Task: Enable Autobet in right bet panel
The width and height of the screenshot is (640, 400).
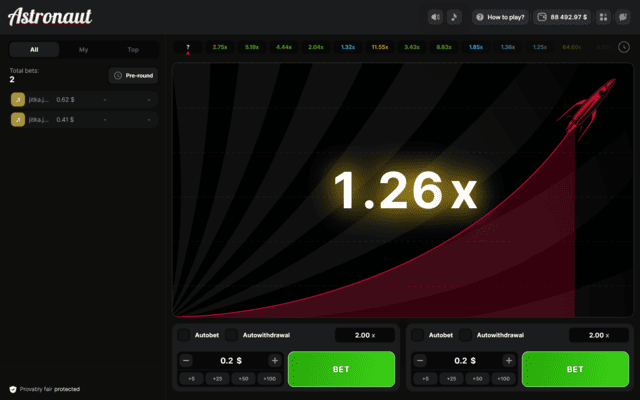Action: click(418, 335)
